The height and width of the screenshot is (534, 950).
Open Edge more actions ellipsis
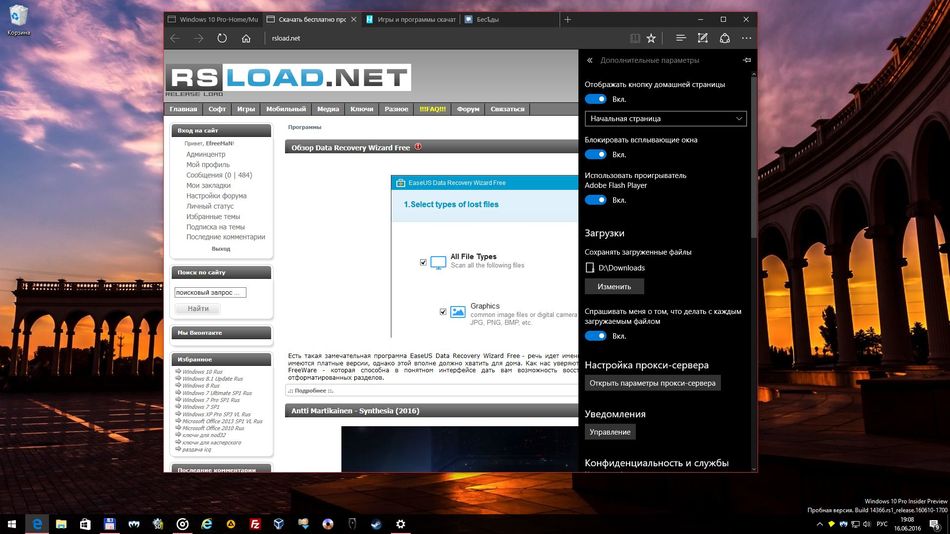point(746,38)
